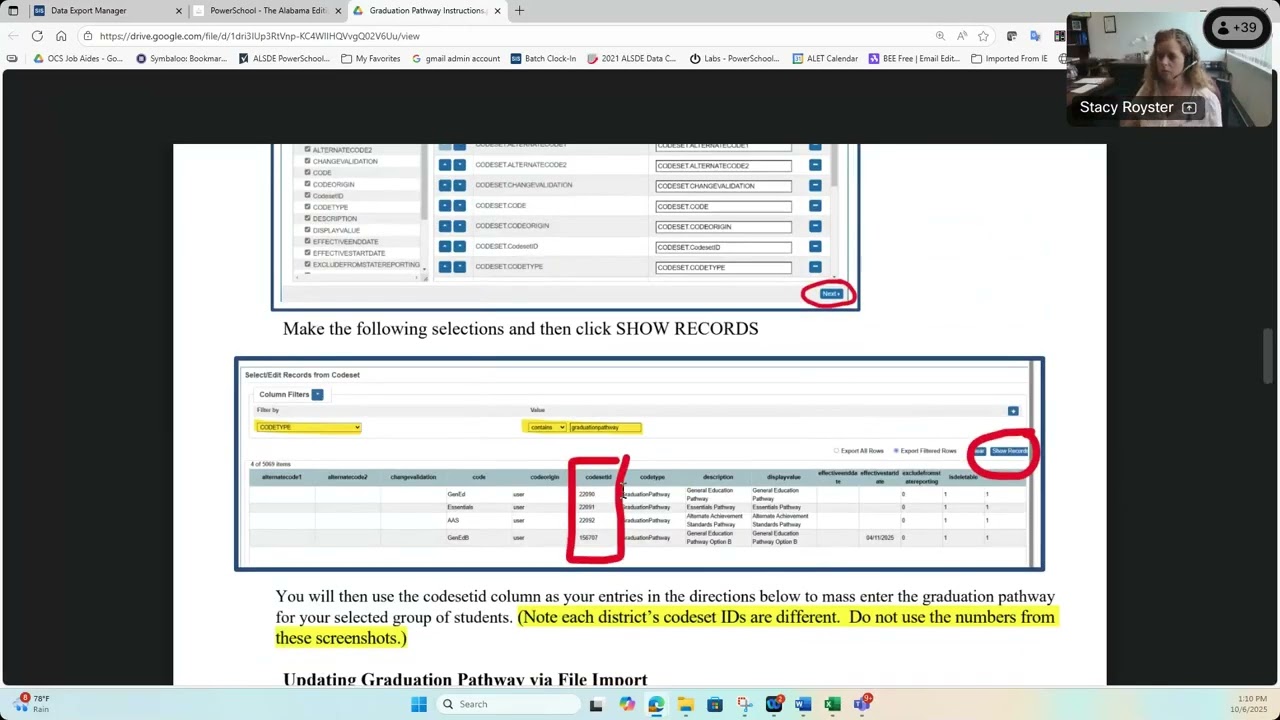Image resolution: width=1280 pixels, height=720 pixels.
Task: Click the browser Back arrow
Action: (x=13, y=36)
